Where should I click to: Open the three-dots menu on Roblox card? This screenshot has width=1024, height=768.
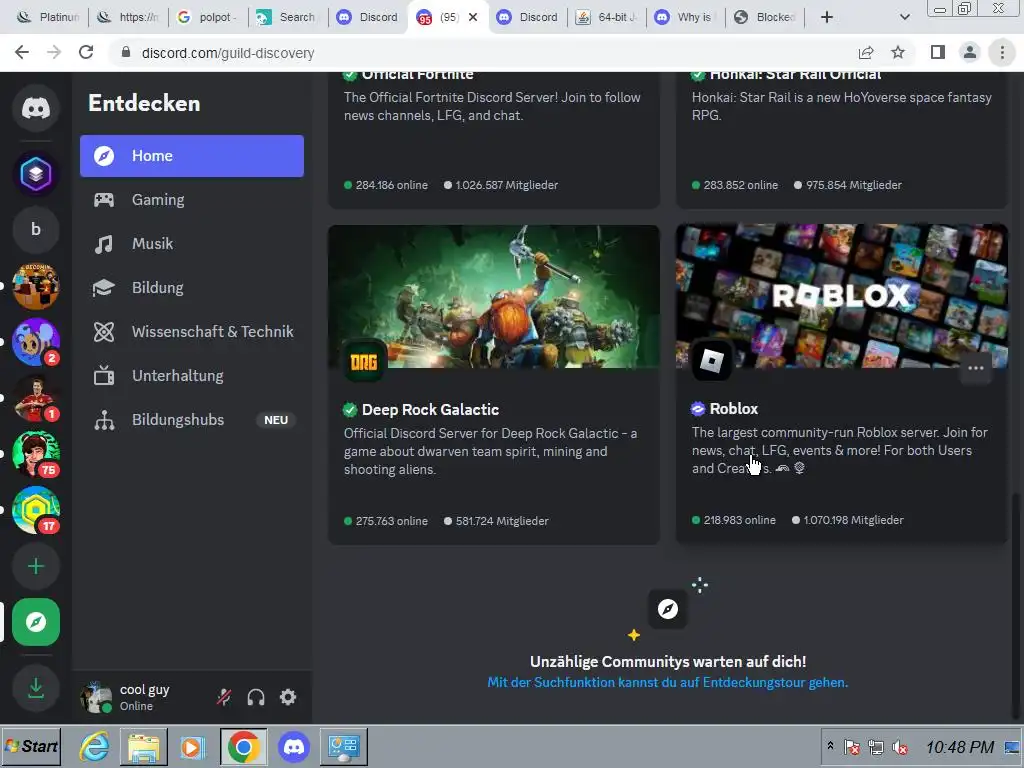coord(976,368)
